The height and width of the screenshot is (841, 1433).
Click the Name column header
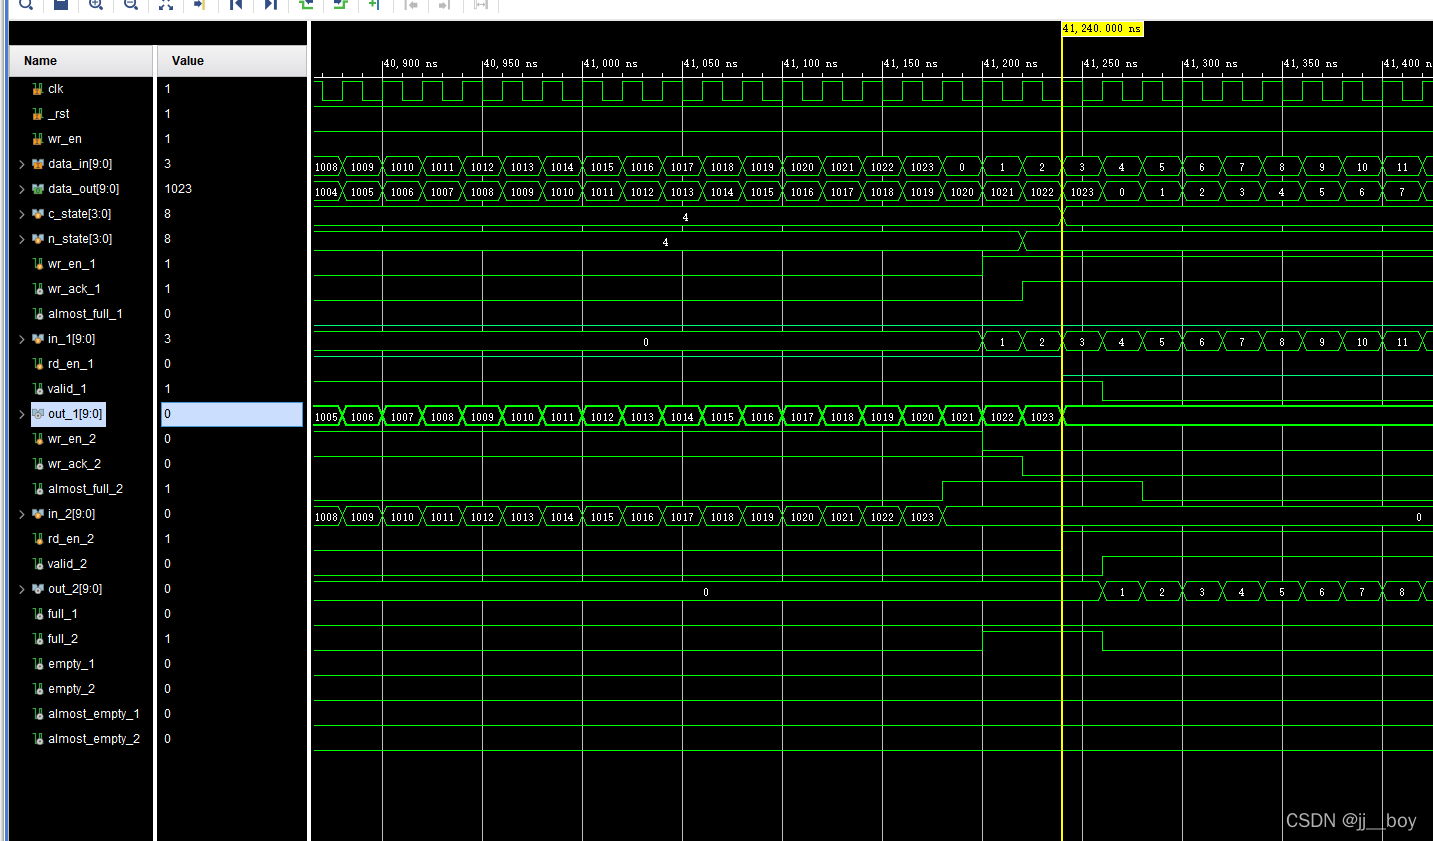pyautogui.click(x=39, y=60)
